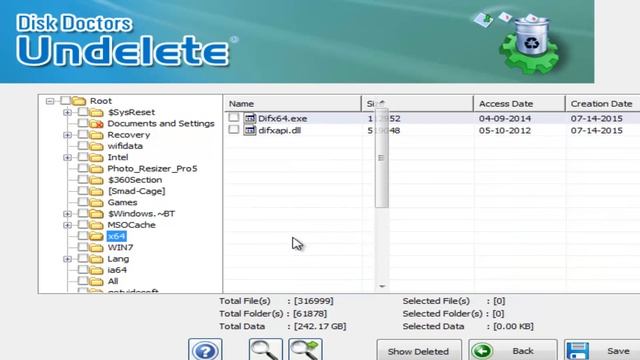Tick the wifidata folder checkbox
The width and height of the screenshot is (640, 360).
click(83, 145)
